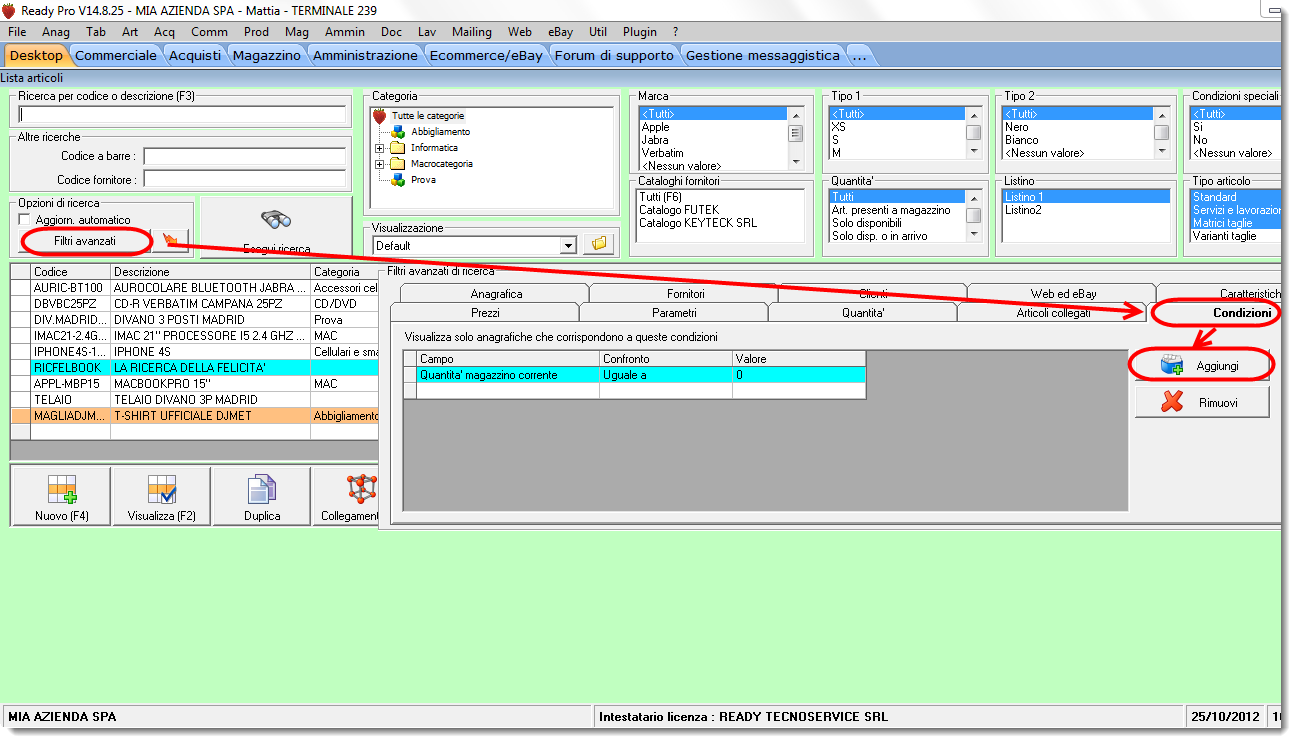
Task: Click Tipo 2 list scroll-up arrow
Action: [x=1162, y=114]
